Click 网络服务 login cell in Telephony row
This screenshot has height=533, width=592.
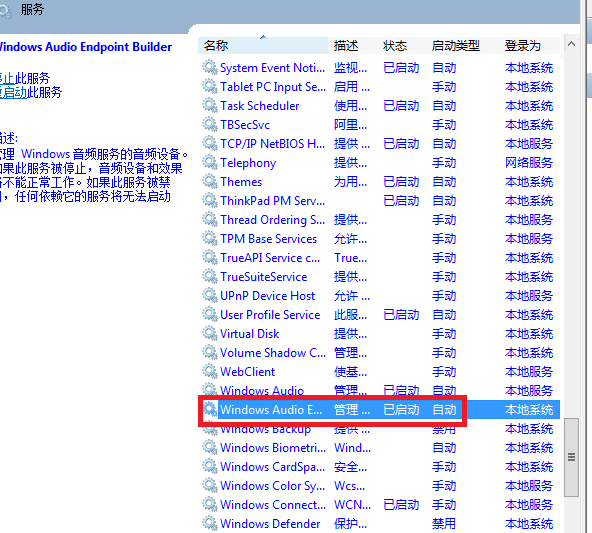click(529, 163)
